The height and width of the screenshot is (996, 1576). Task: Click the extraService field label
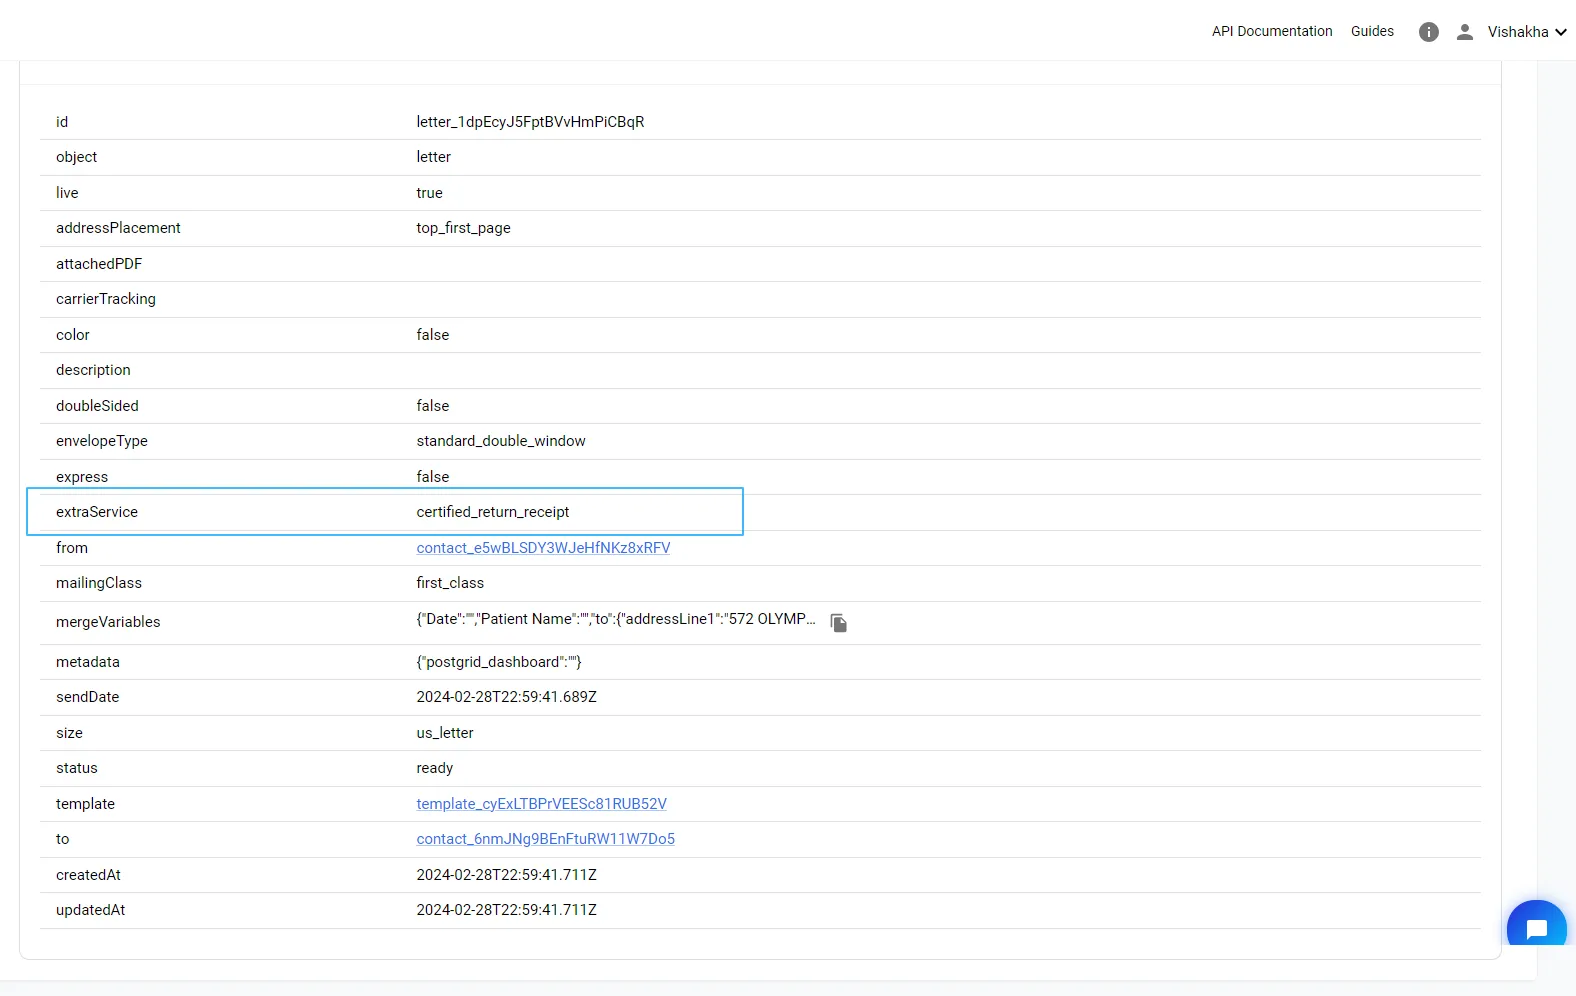97,512
